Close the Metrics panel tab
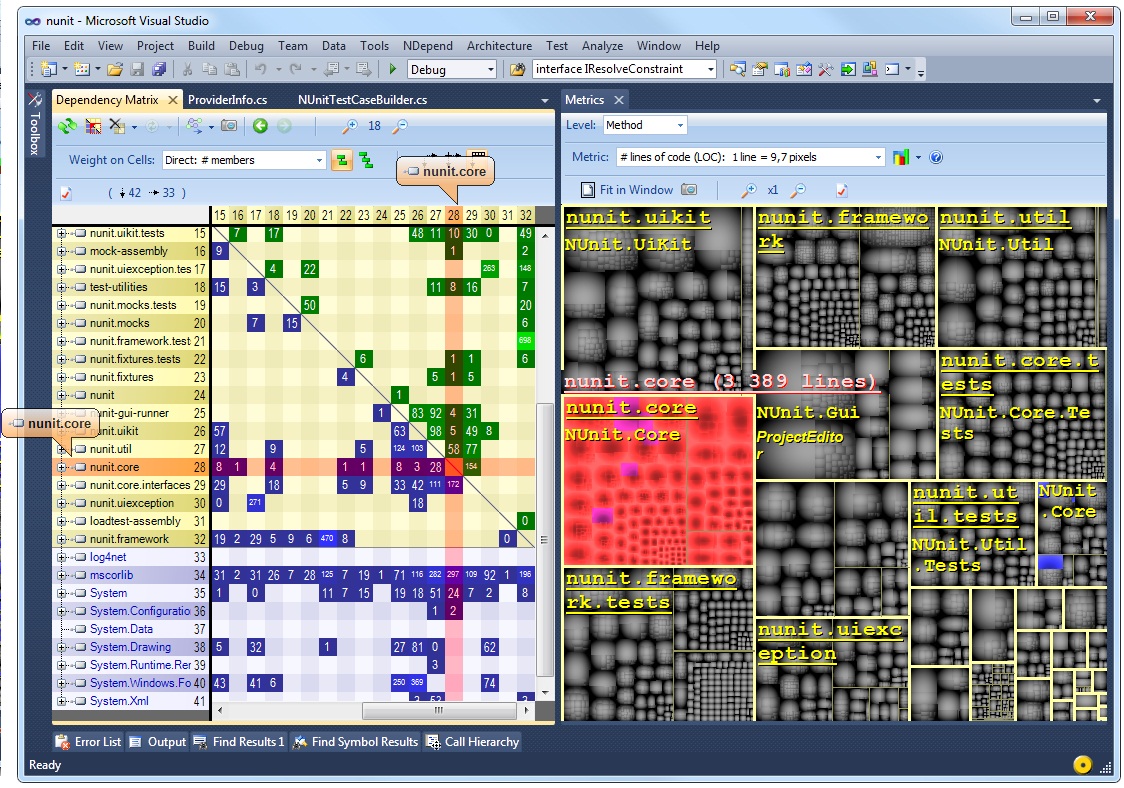The image size is (1124, 788). click(x=619, y=100)
